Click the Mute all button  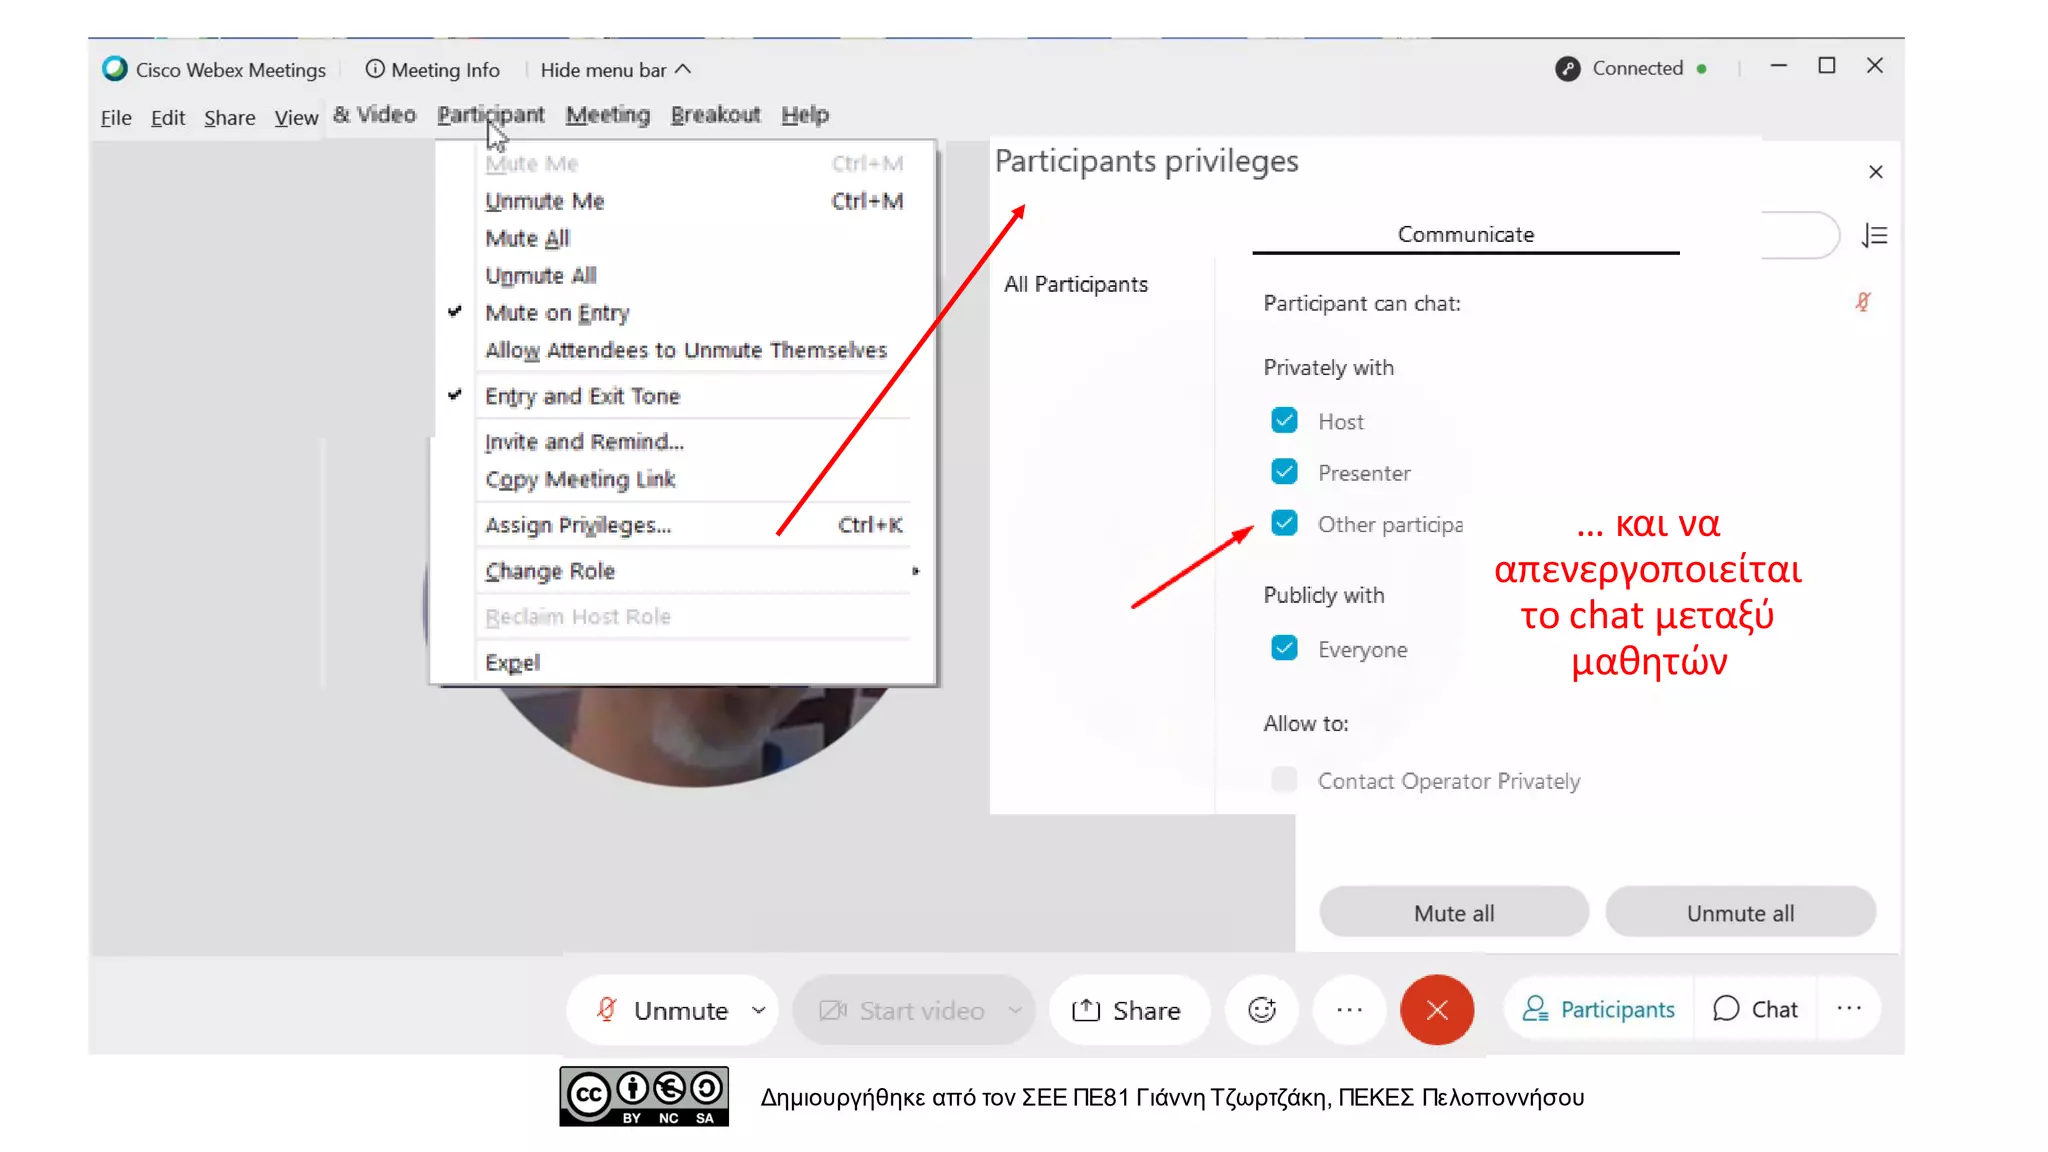tap(1453, 913)
